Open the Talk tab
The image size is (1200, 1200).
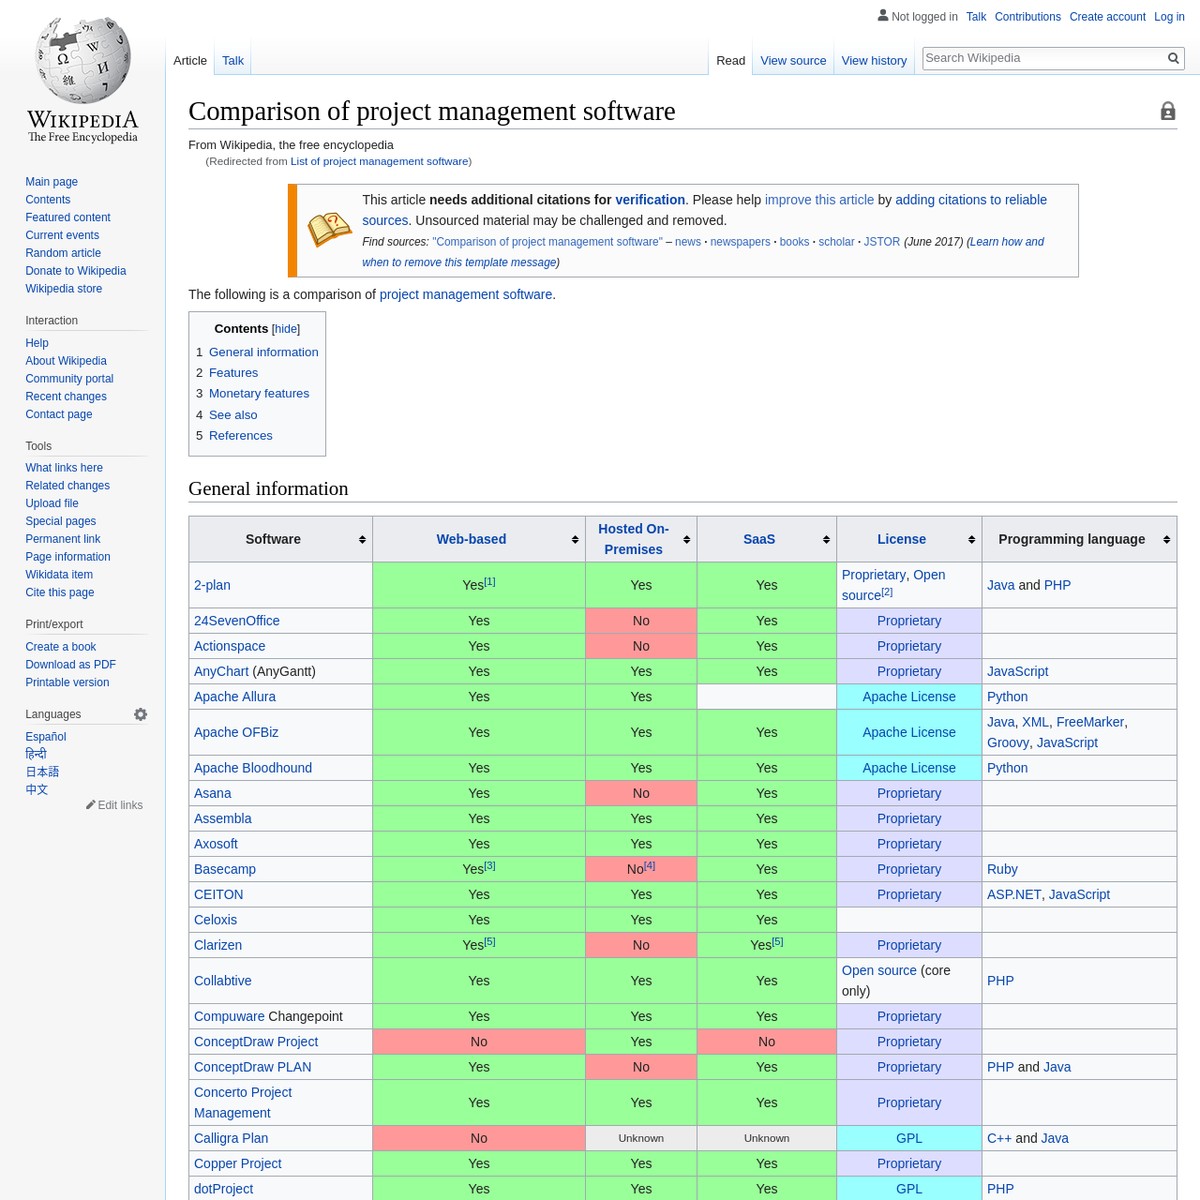click(233, 60)
